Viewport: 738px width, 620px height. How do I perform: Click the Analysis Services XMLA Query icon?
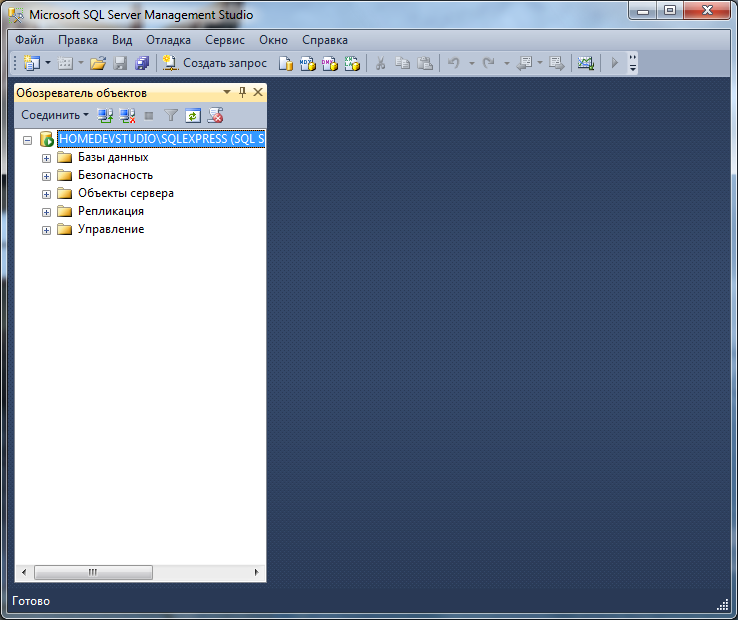point(352,63)
